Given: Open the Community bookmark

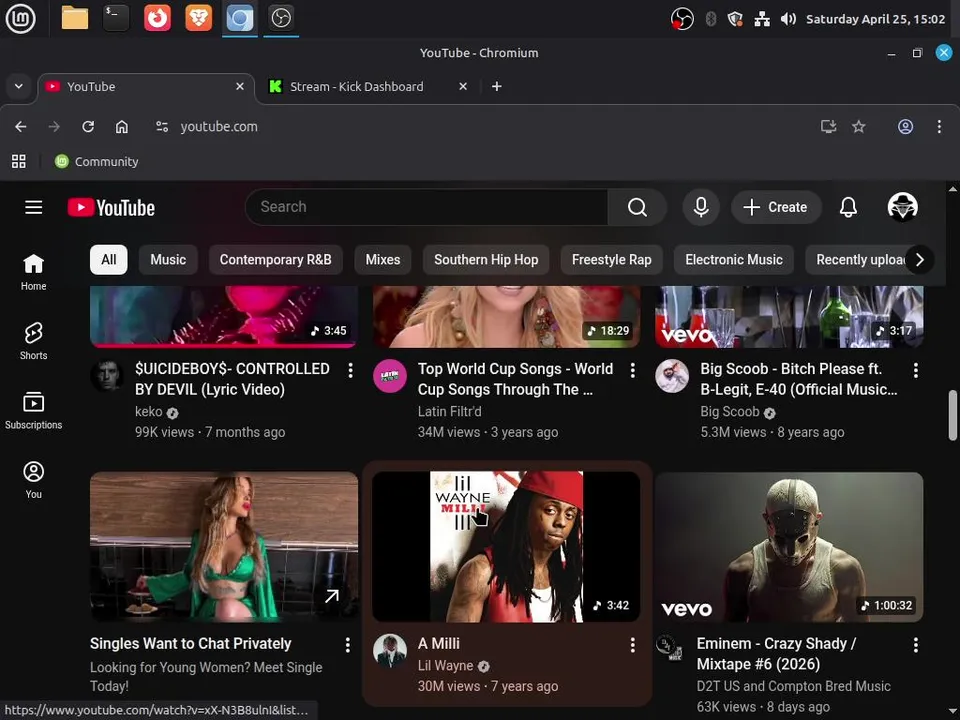Looking at the screenshot, I should click(97, 162).
